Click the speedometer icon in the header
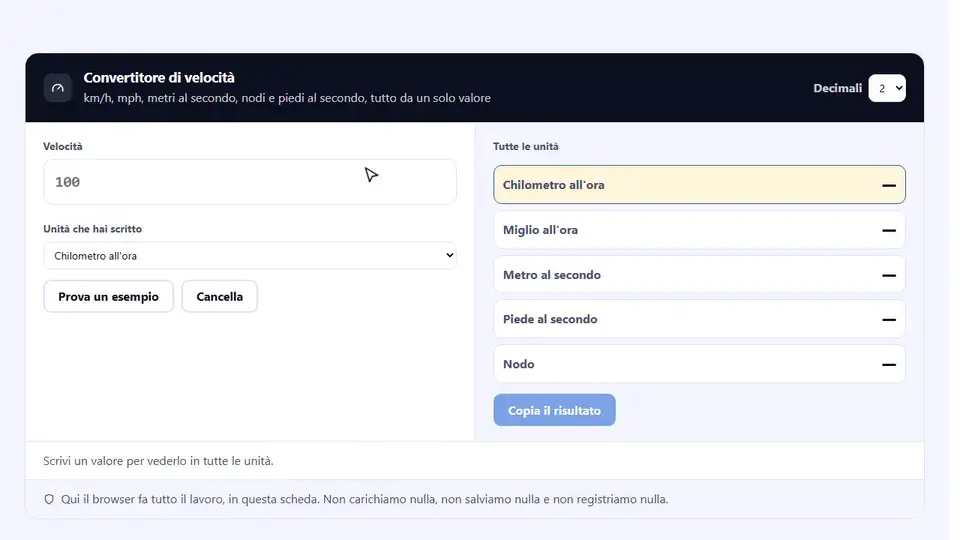This screenshot has height=540, width=960. [58, 88]
